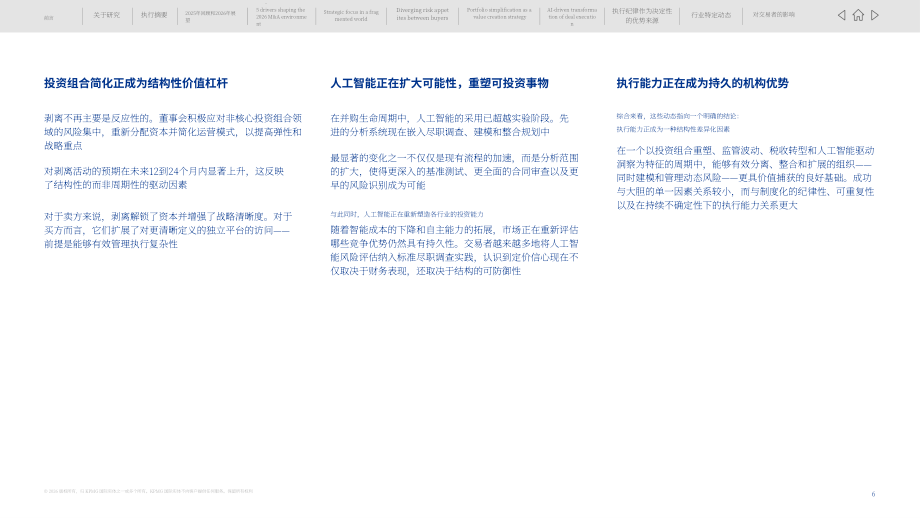Click the page number 6
This screenshot has height=518, width=920.
click(x=873, y=495)
